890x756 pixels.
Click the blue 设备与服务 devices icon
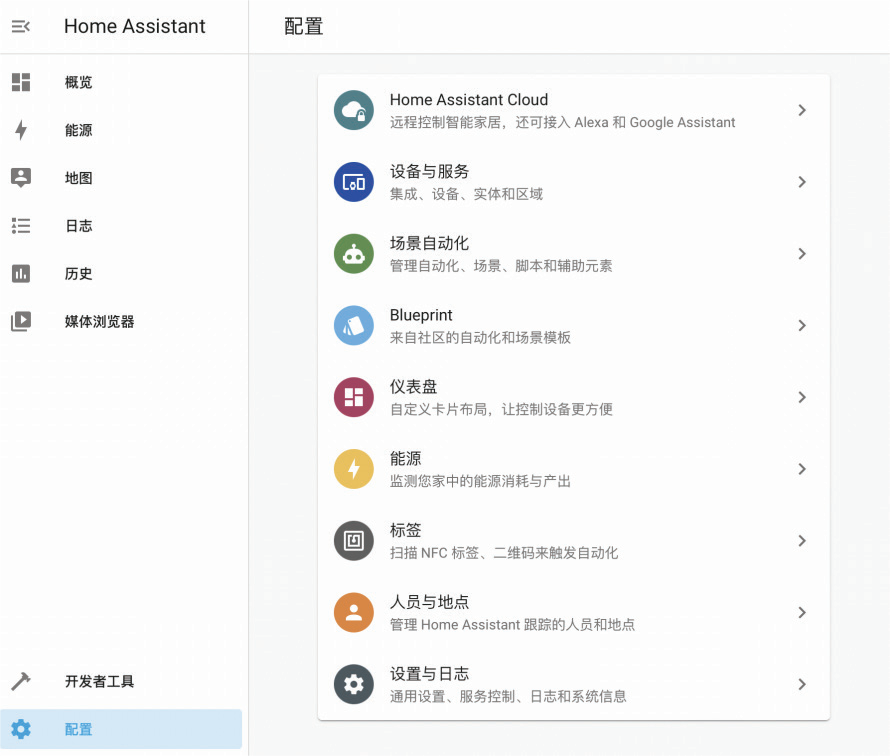354,182
